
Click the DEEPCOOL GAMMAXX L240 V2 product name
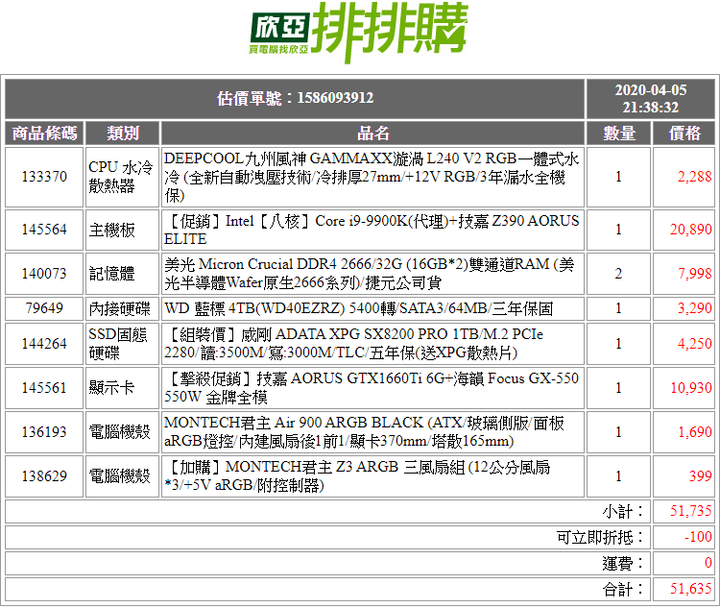(373, 177)
